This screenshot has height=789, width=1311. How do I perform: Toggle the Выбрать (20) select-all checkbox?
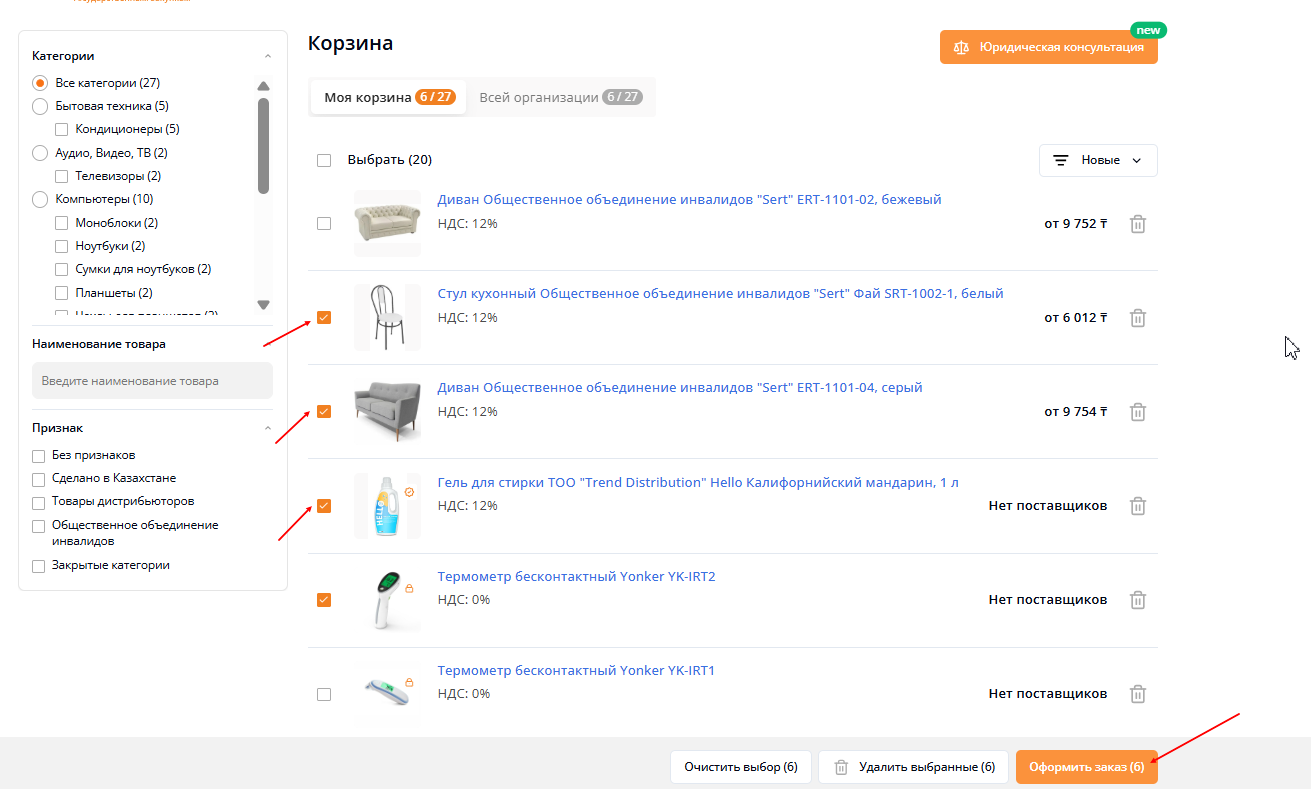(324, 160)
